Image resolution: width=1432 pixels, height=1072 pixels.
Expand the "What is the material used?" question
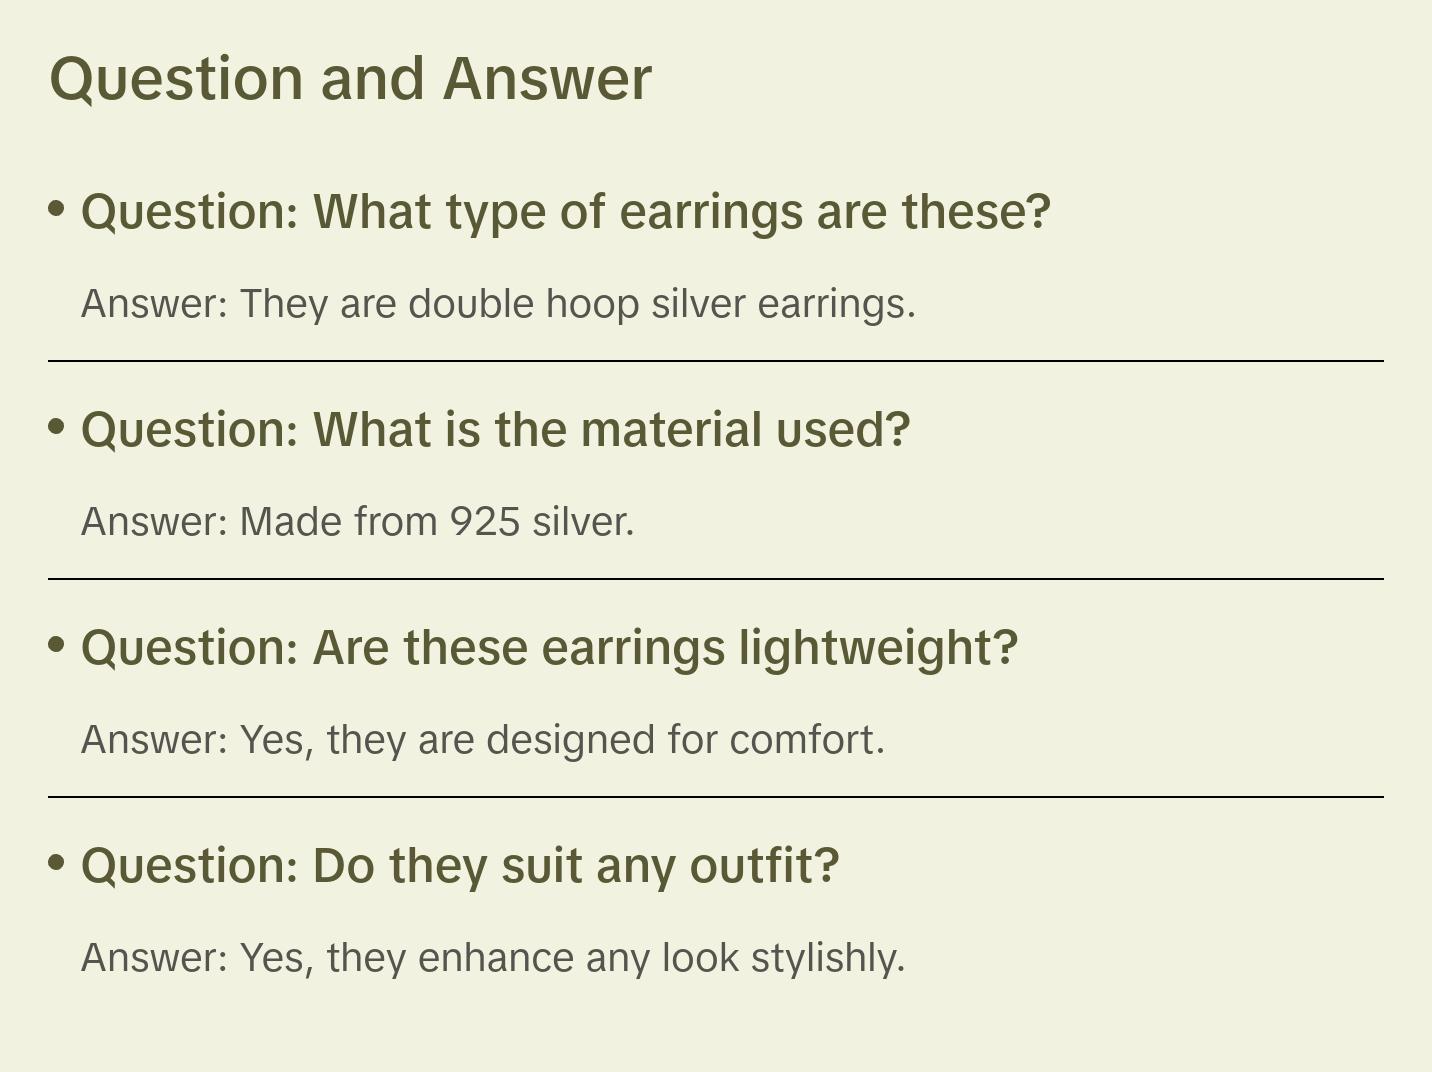pos(496,430)
